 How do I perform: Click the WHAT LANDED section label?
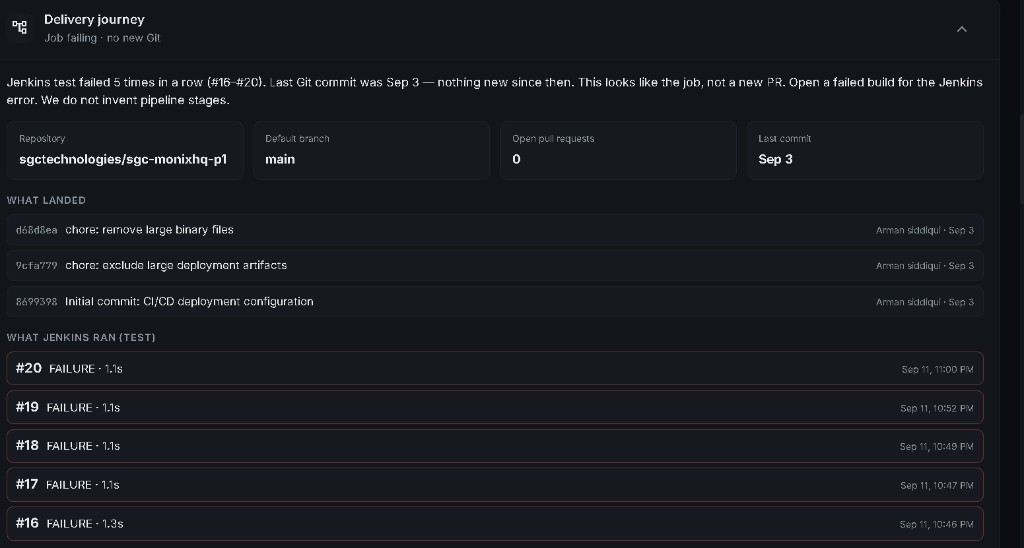point(46,201)
